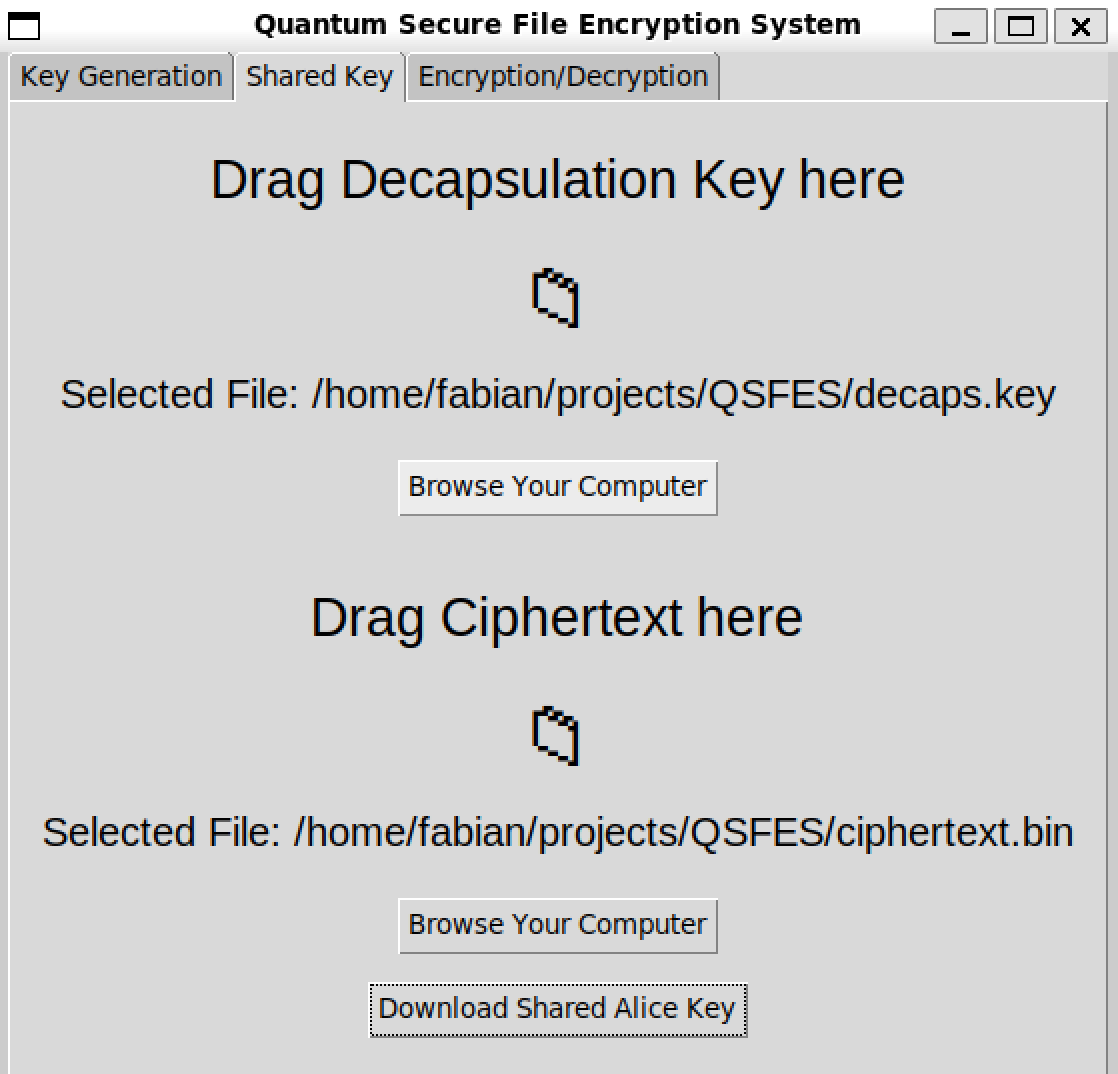Minimize the Quantum Secure File Encryption window
Viewport: 1118px width, 1074px height.
click(x=960, y=26)
